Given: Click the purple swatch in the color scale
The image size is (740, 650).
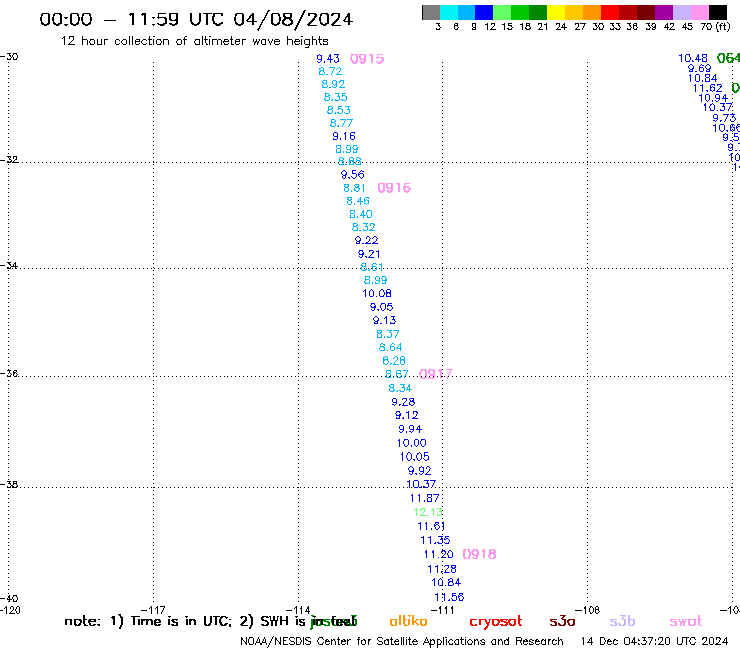Looking at the screenshot, I should pyautogui.click(x=664, y=12).
